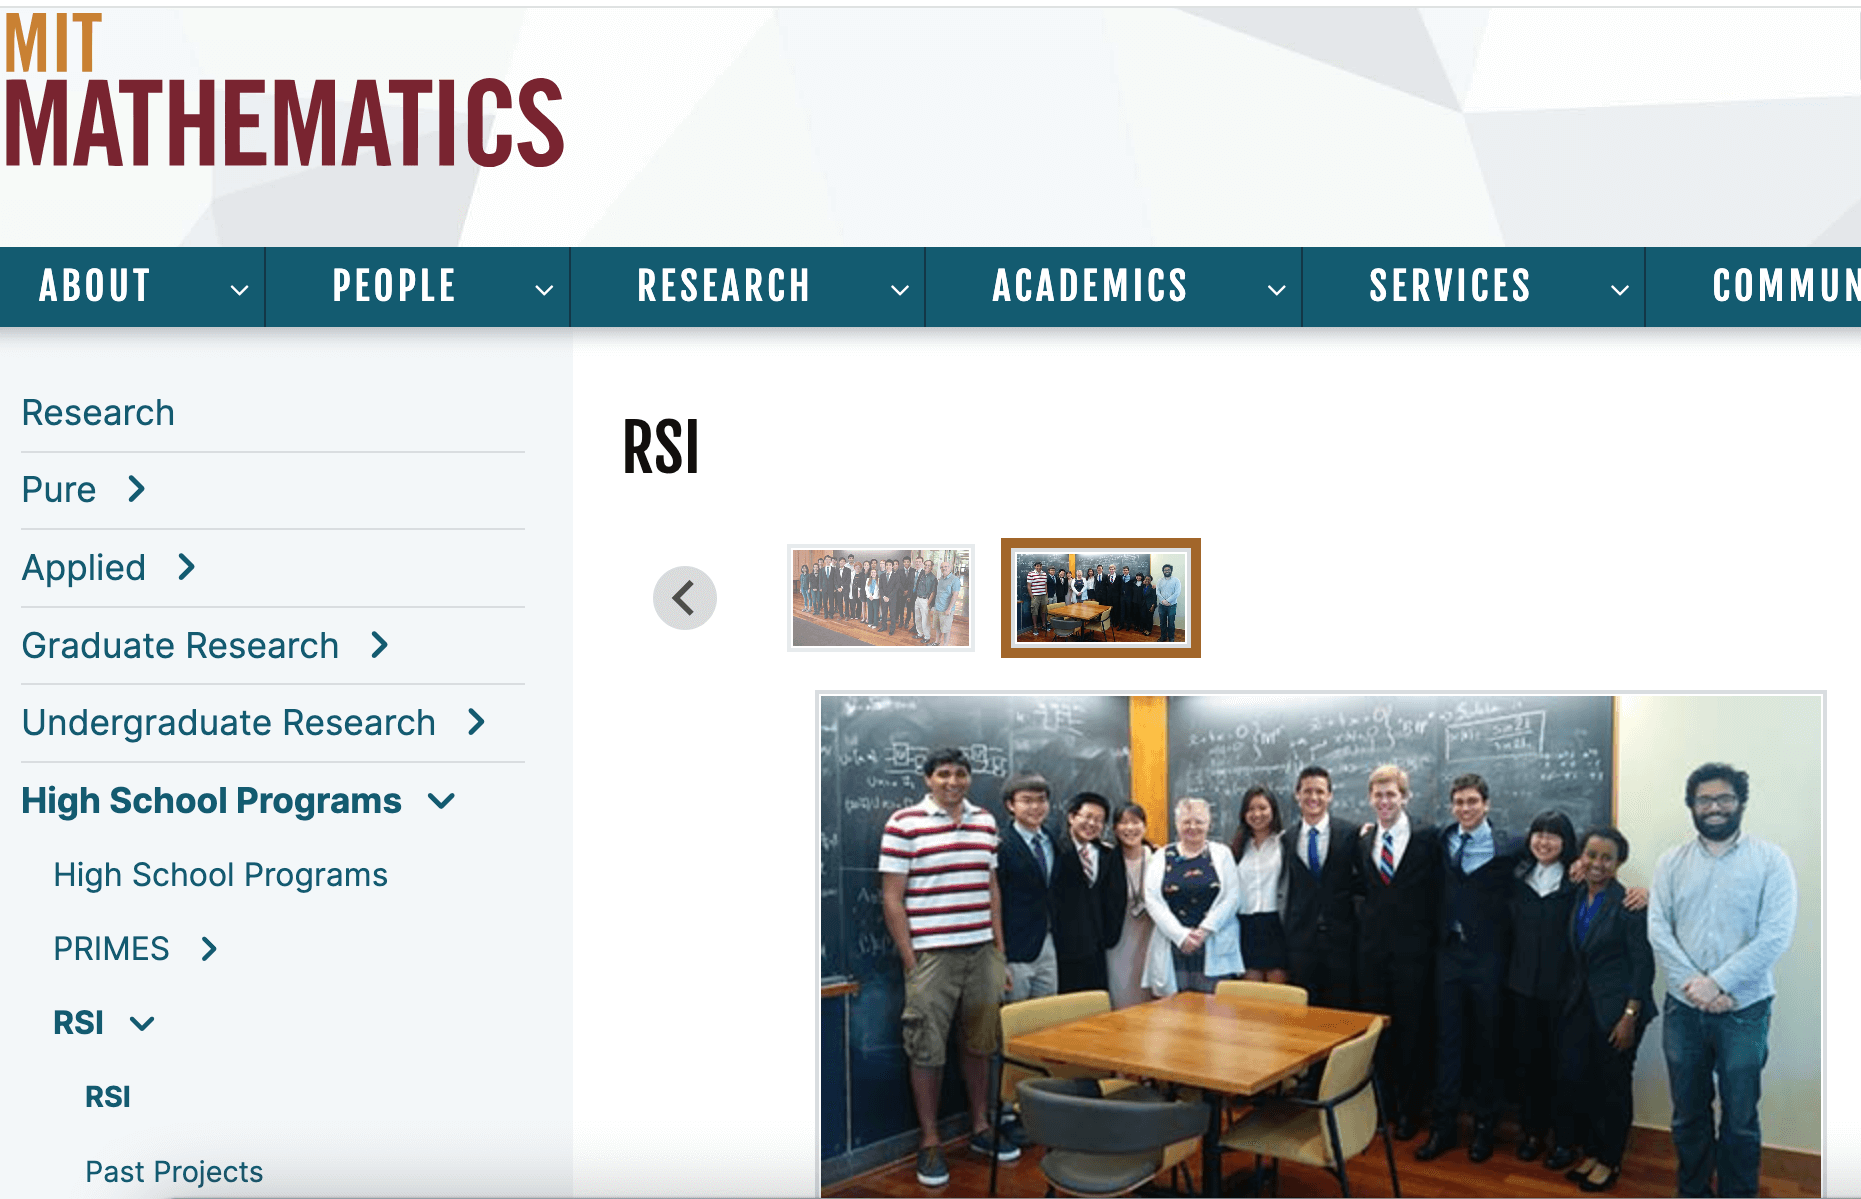
Task: Expand the Pure submenu chevron
Action: point(137,489)
